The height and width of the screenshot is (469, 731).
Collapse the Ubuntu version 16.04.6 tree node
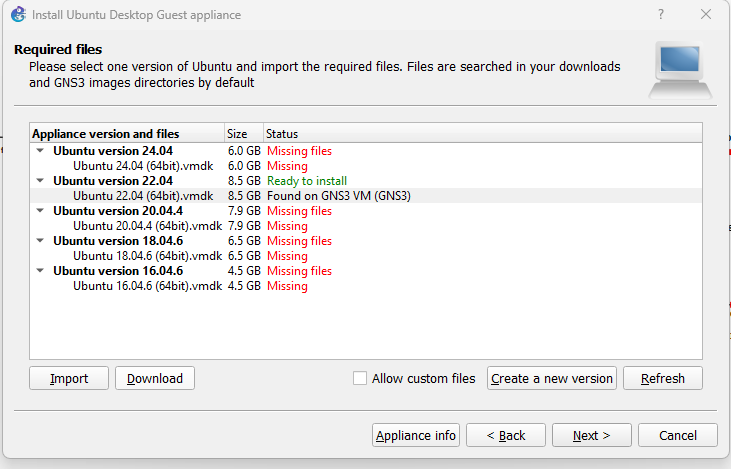click(40, 271)
